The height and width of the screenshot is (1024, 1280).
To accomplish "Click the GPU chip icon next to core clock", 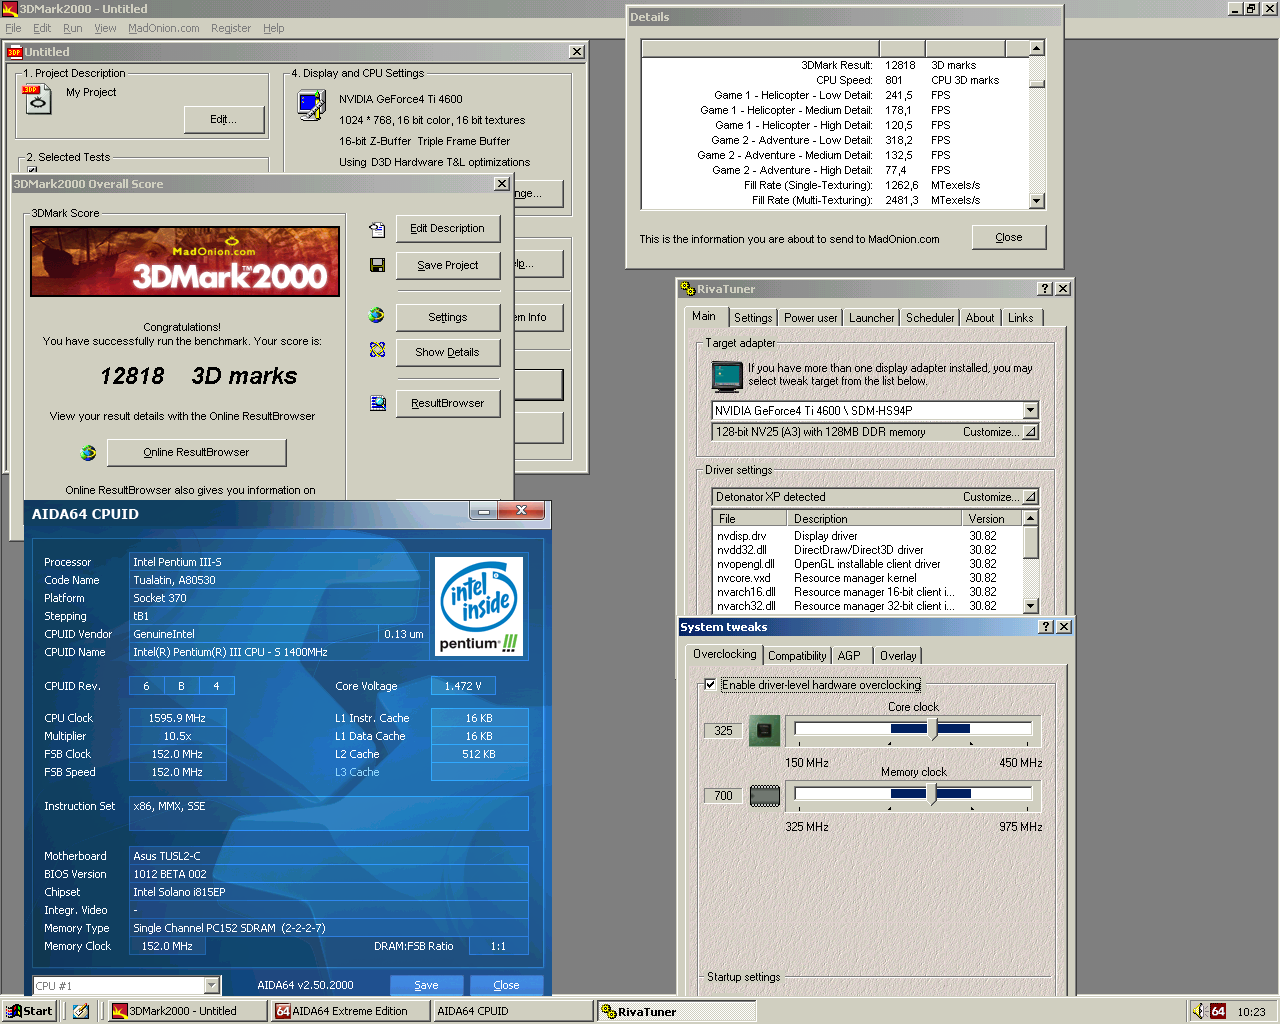I will [x=765, y=731].
